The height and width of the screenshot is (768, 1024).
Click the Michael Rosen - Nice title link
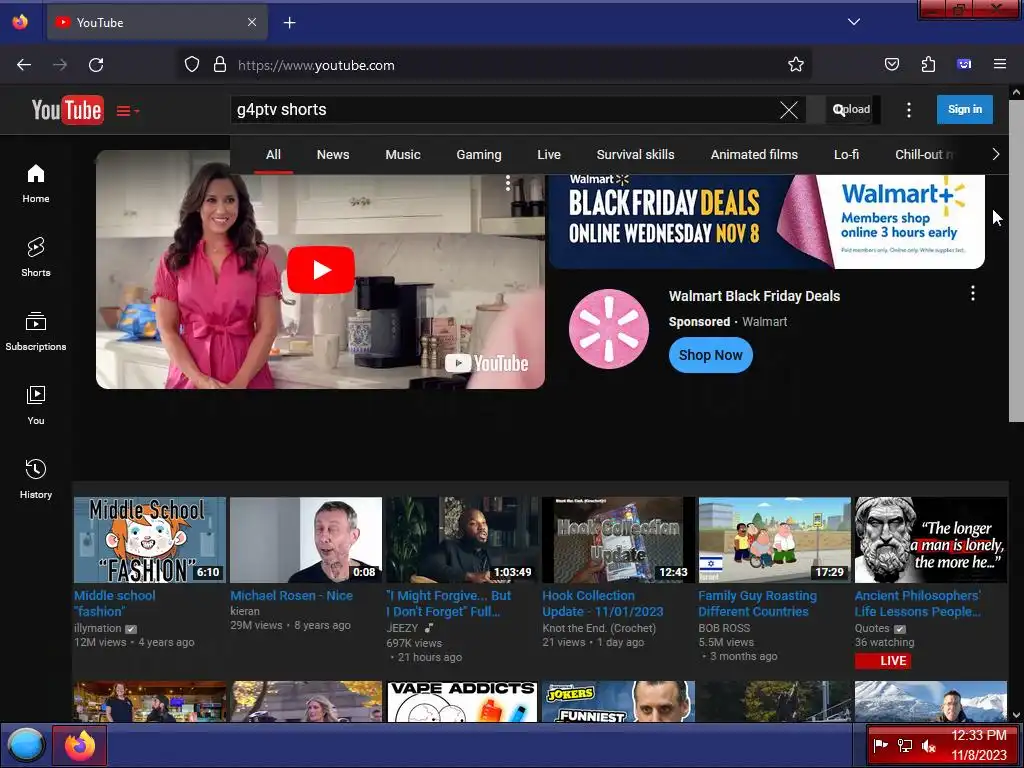pyautogui.click(x=291, y=596)
